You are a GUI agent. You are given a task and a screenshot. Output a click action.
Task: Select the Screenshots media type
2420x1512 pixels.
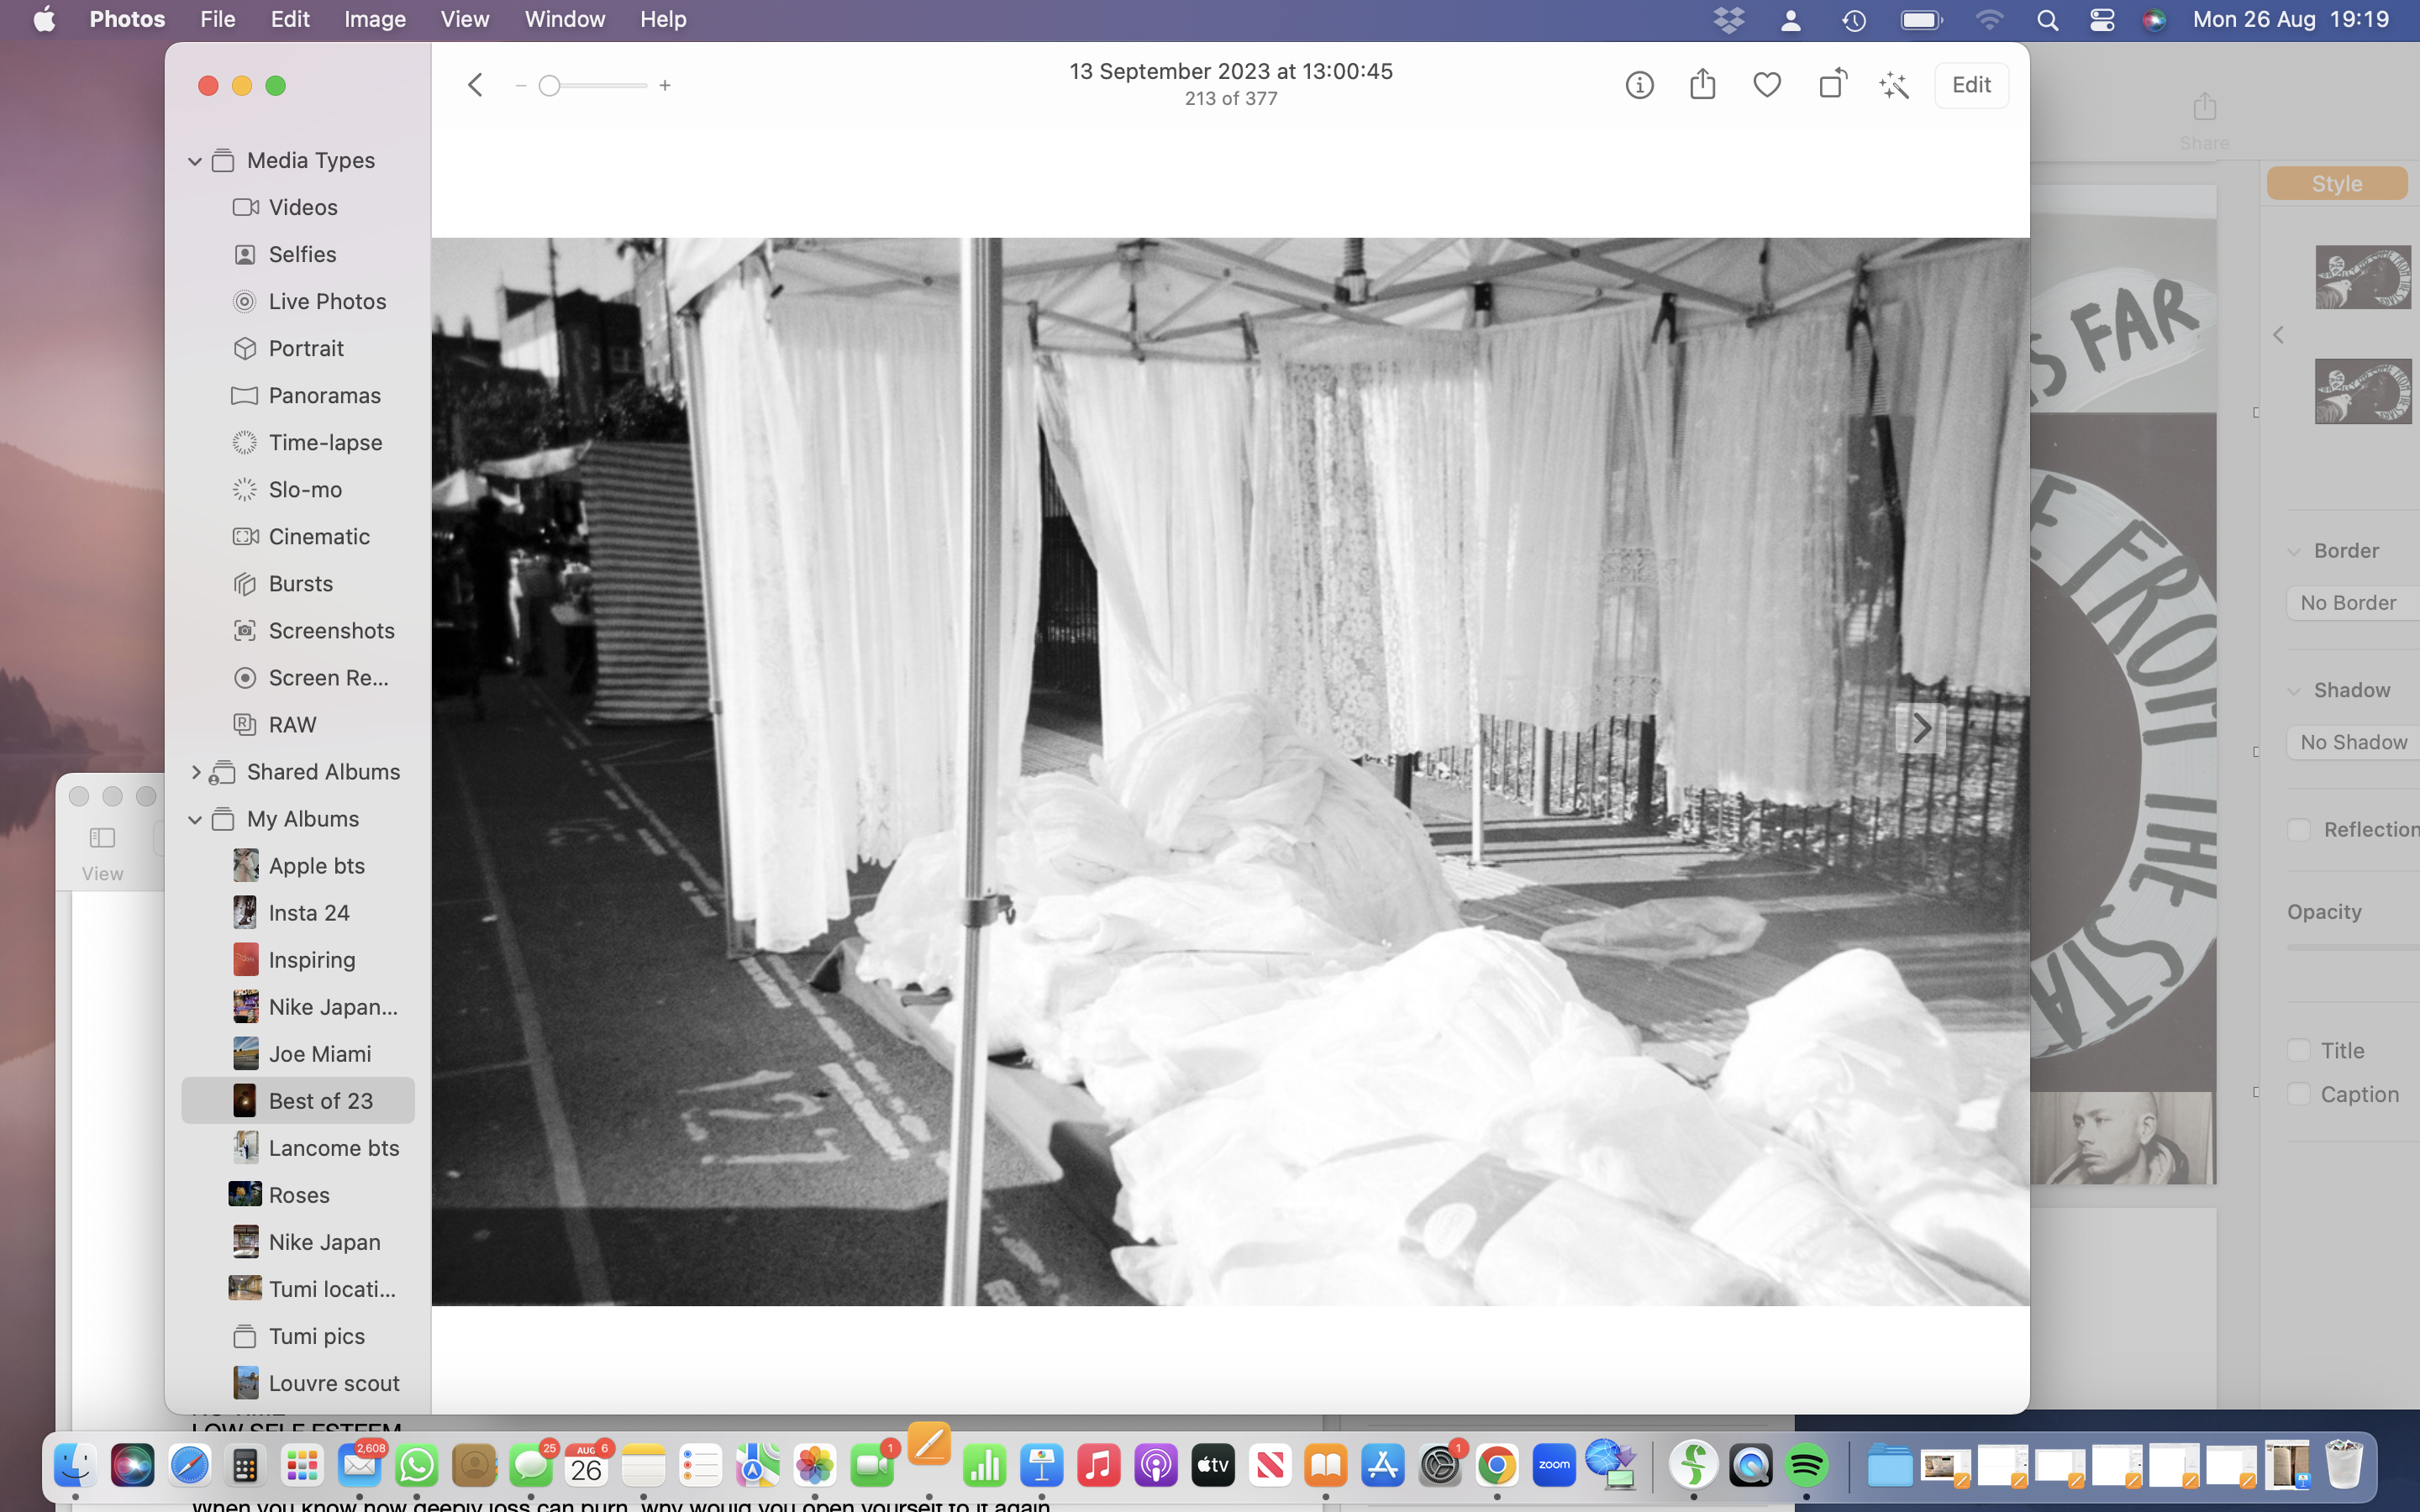[x=331, y=631]
